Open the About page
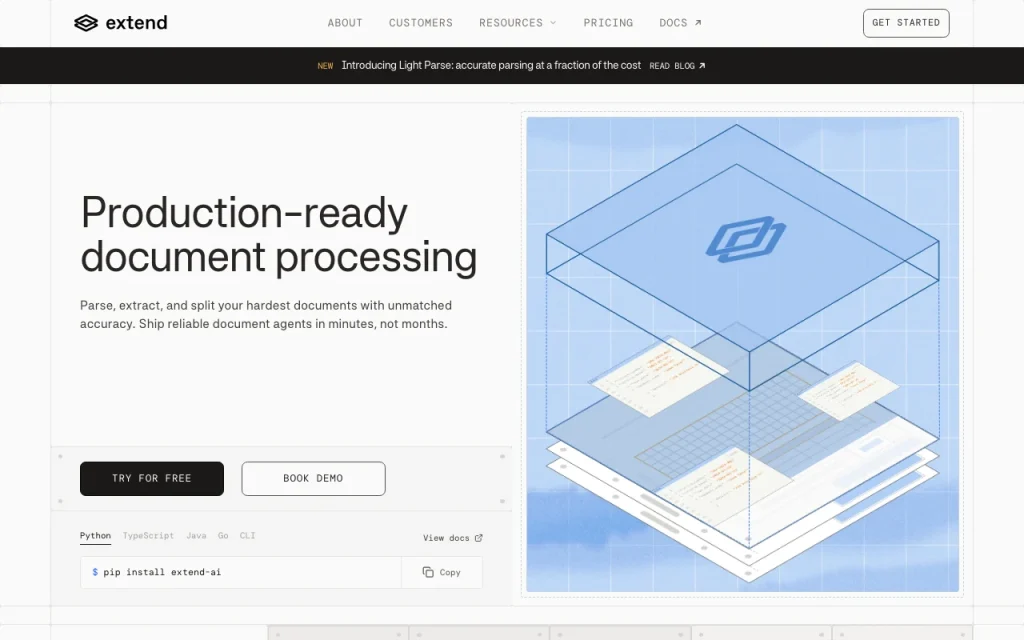Viewport: 1024px width, 640px height. (345, 23)
